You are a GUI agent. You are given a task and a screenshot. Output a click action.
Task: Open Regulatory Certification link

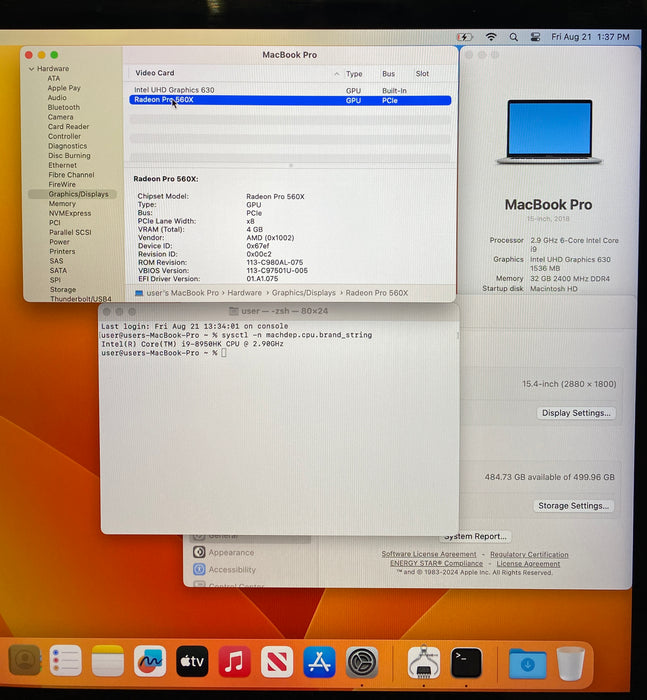(529, 554)
